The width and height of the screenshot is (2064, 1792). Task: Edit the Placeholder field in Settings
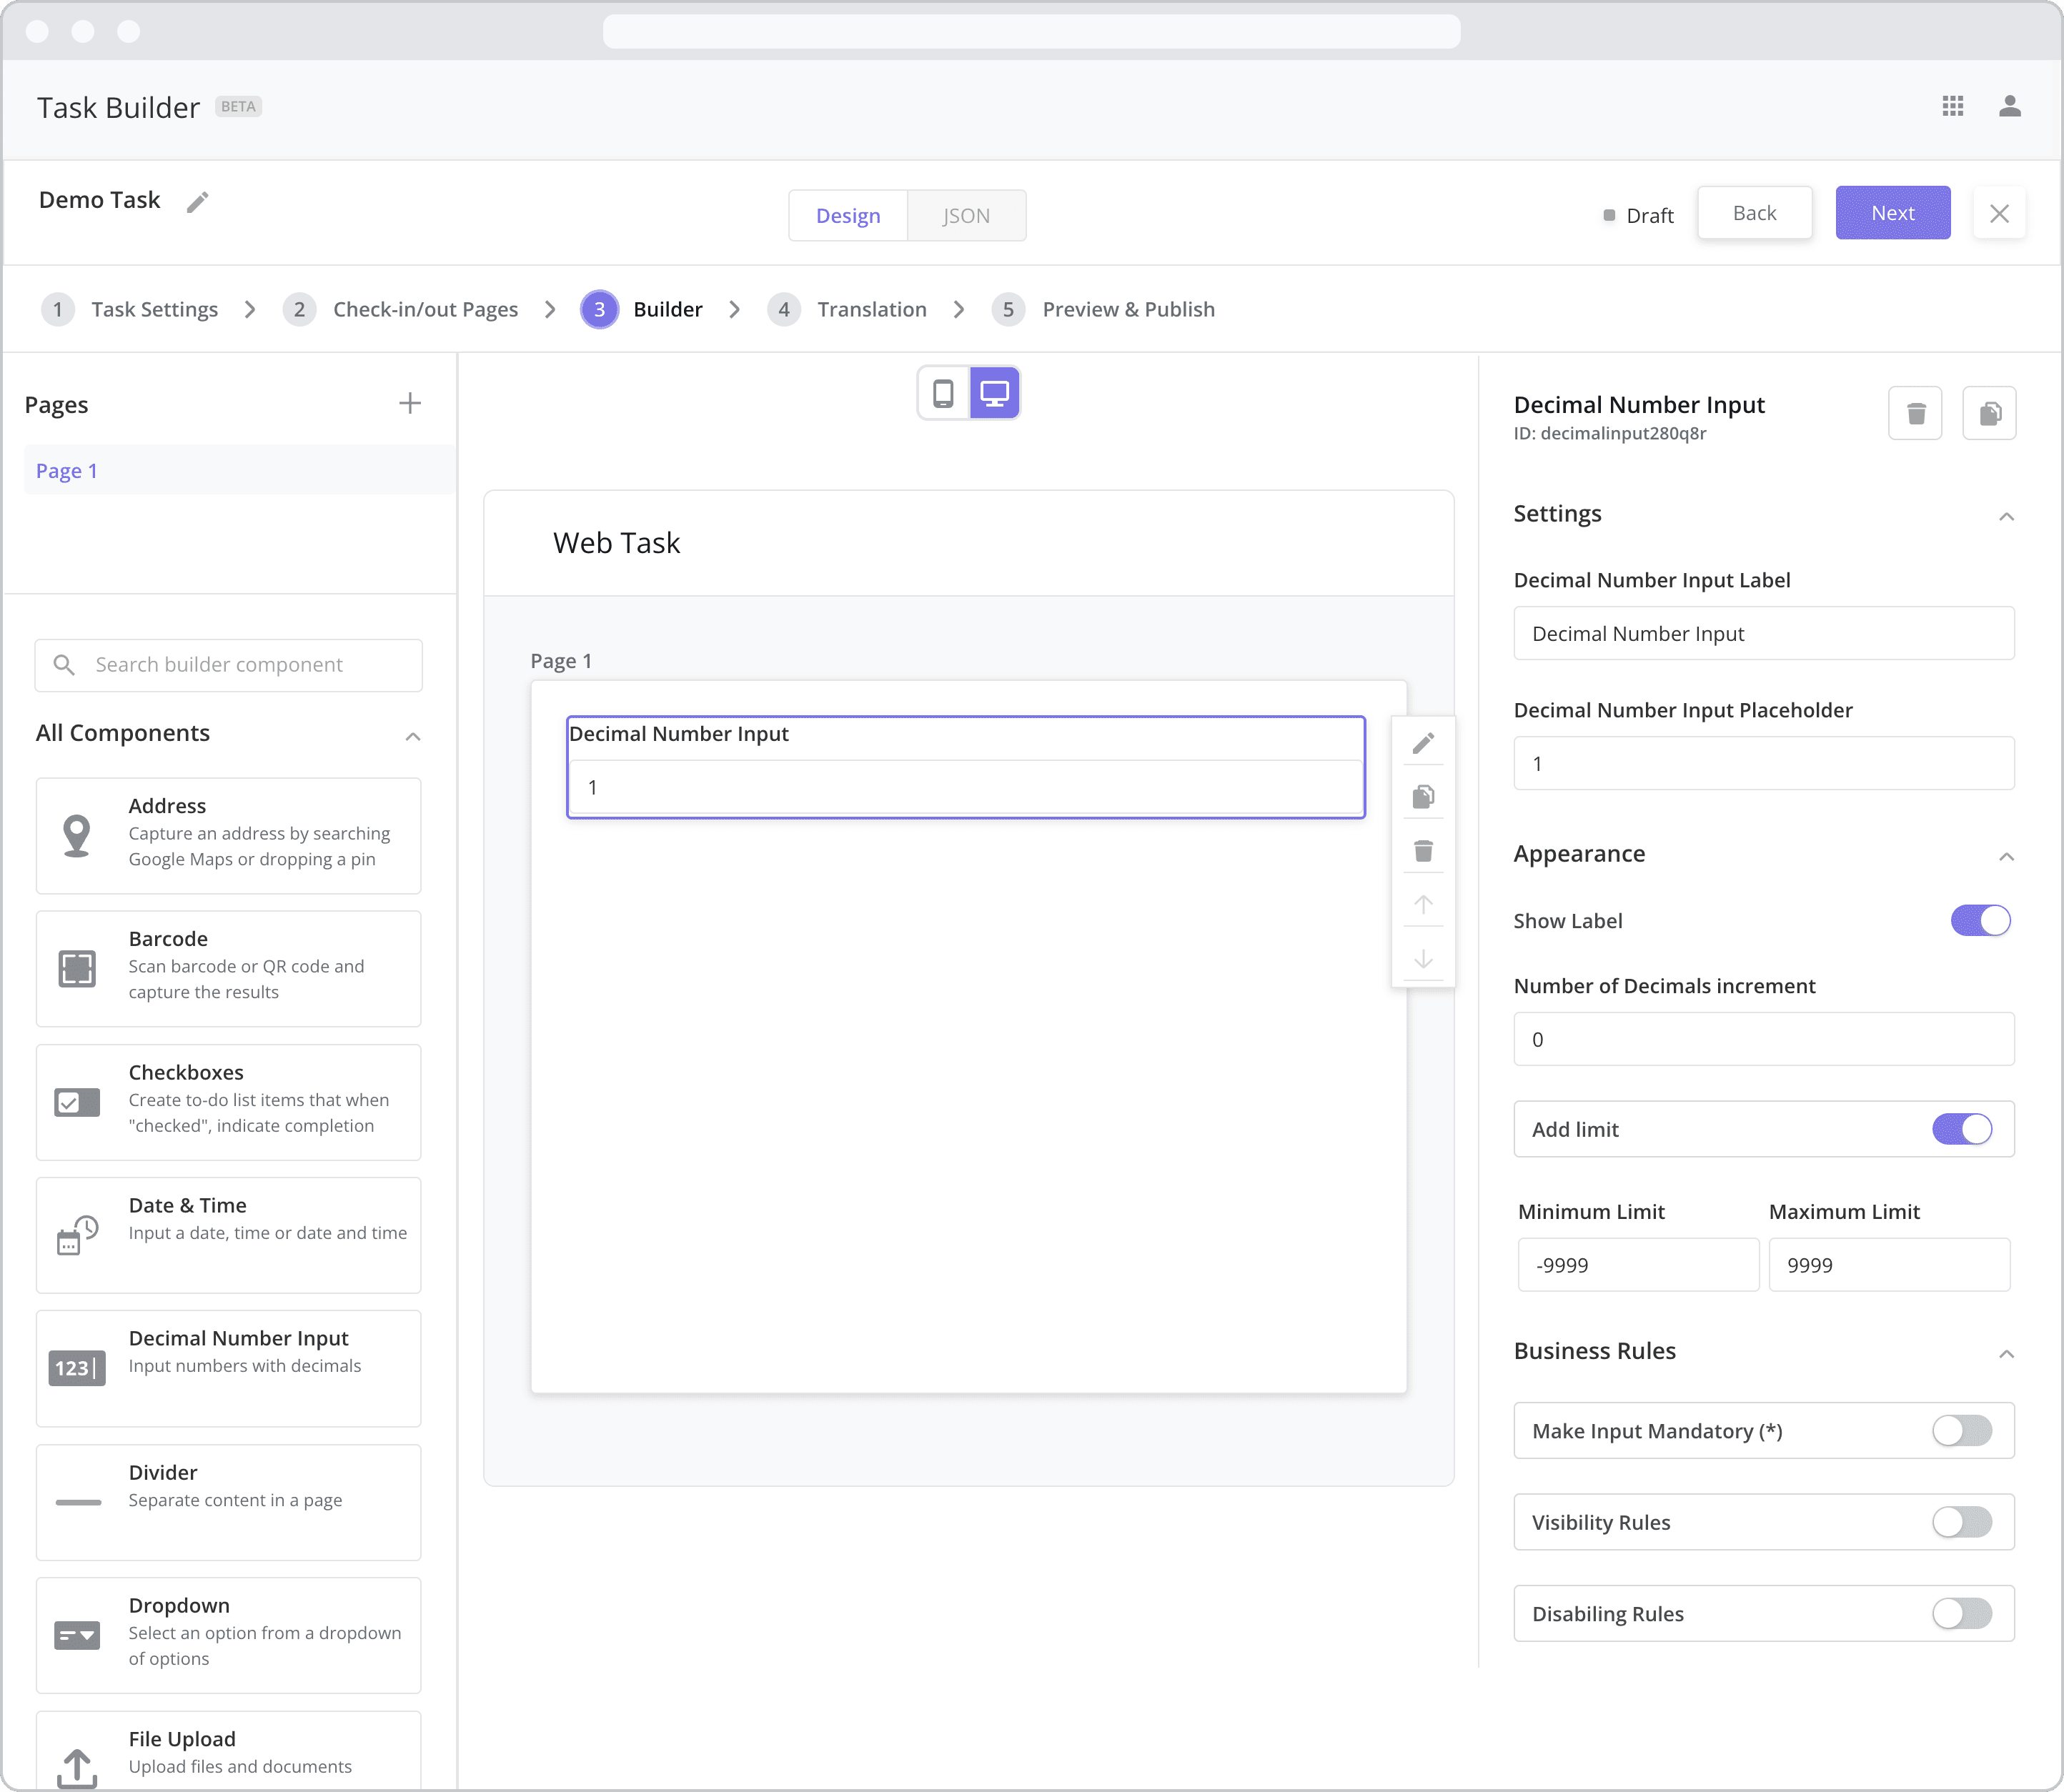click(x=1764, y=764)
